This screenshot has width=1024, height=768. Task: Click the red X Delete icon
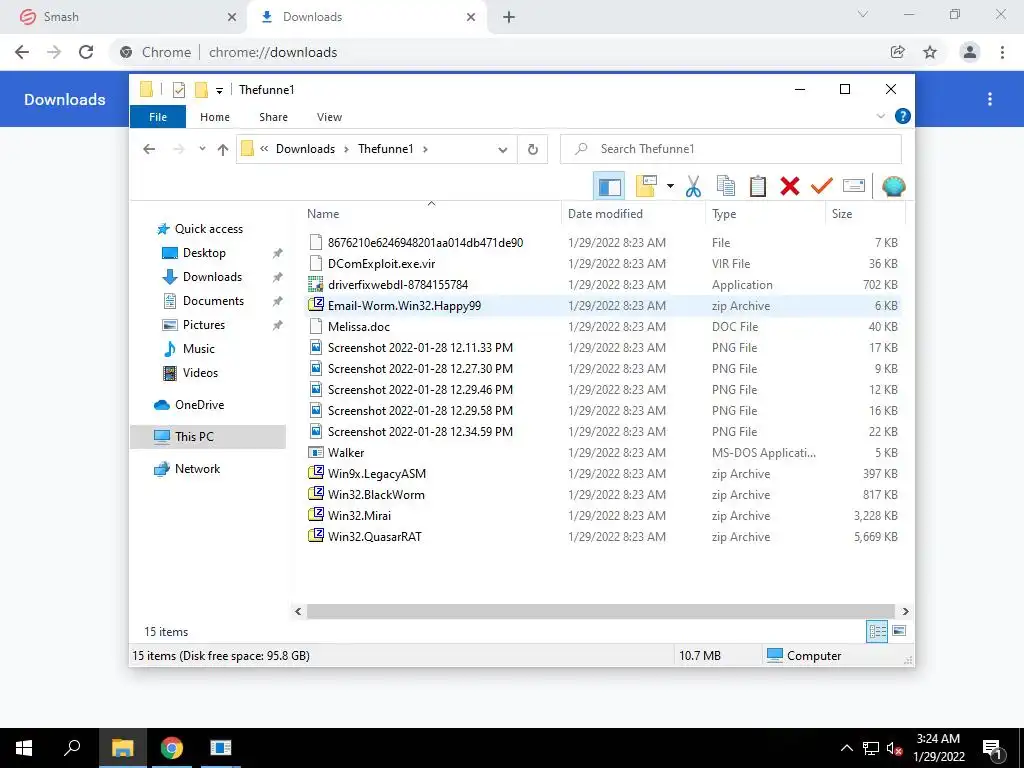pyautogui.click(x=790, y=186)
